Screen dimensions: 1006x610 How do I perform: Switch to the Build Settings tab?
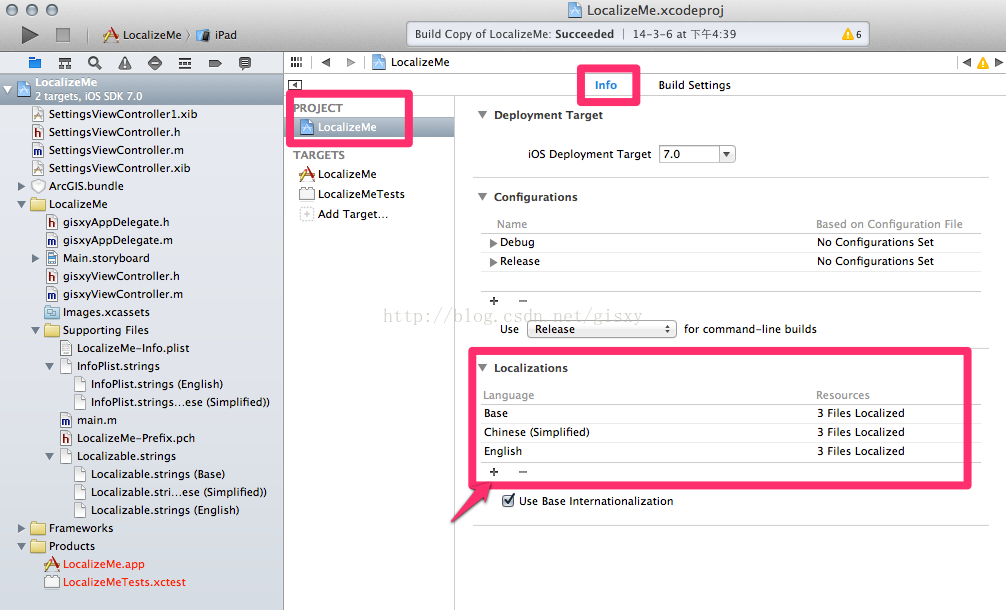(694, 85)
